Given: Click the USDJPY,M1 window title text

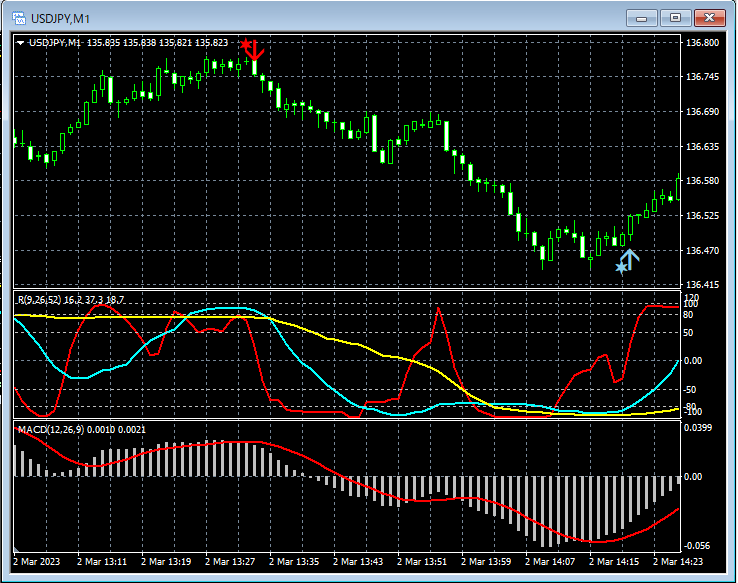Looking at the screenshot, I should pyautogui.click(x=59, y=18).
